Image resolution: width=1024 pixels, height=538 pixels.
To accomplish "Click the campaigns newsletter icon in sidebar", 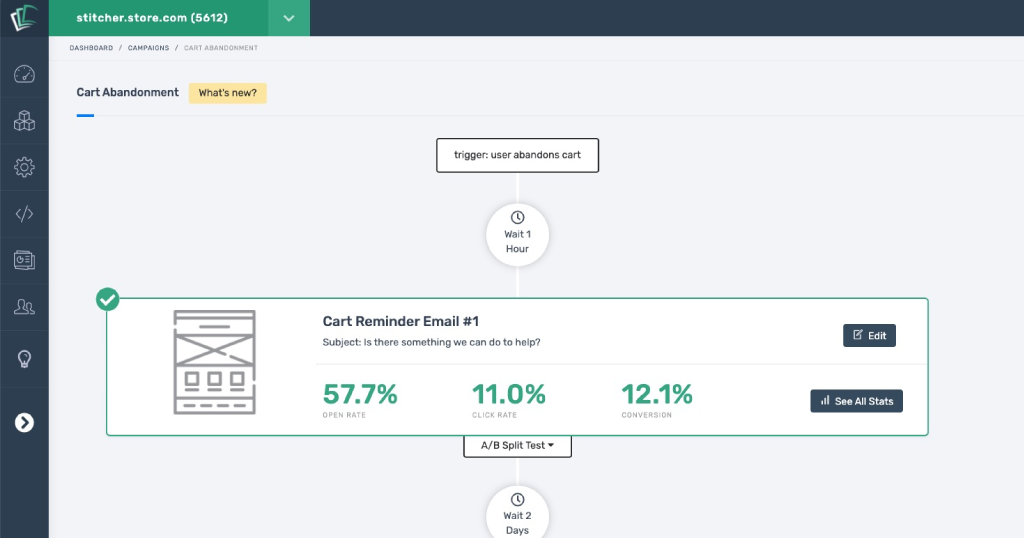I will [24, 260].
